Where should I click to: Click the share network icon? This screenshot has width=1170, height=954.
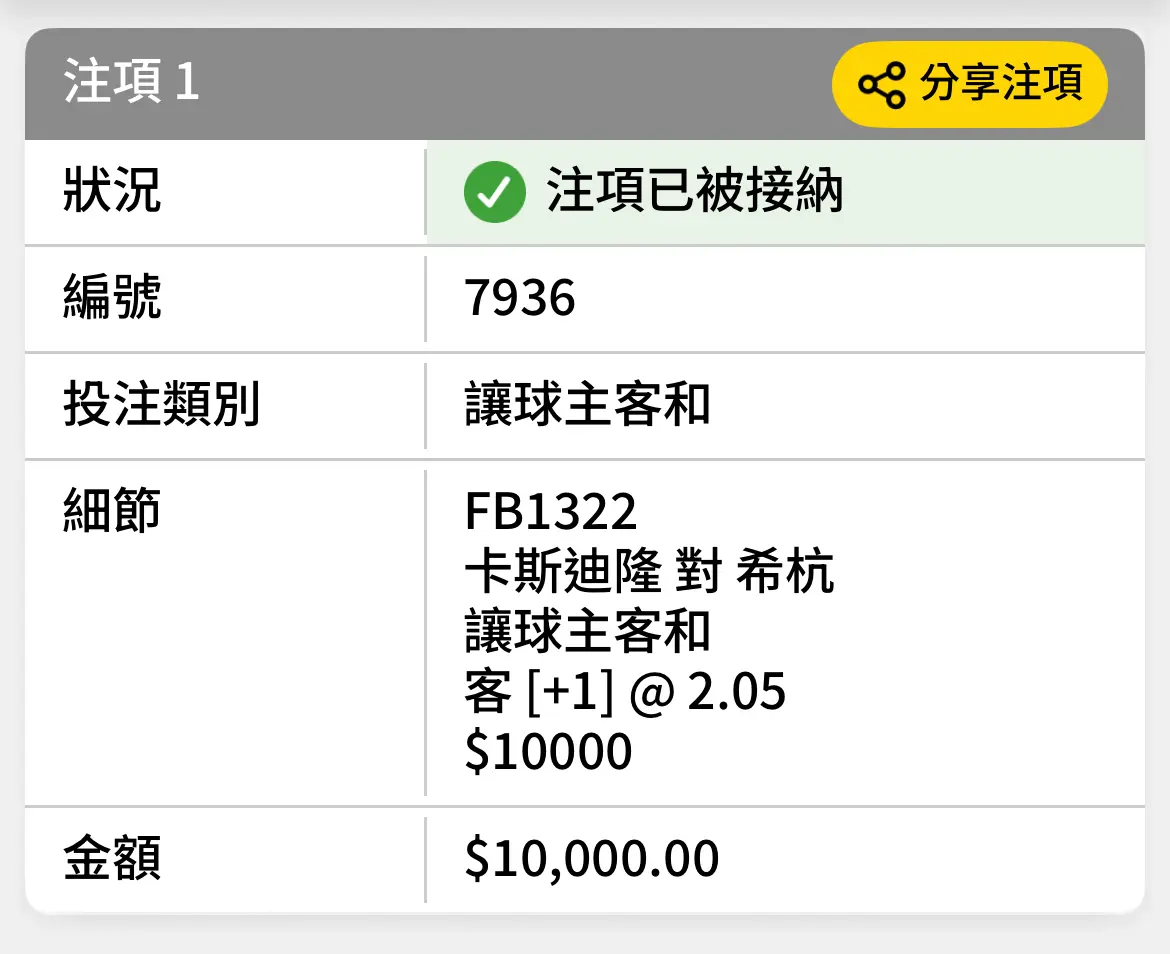(x=882, y=85)
